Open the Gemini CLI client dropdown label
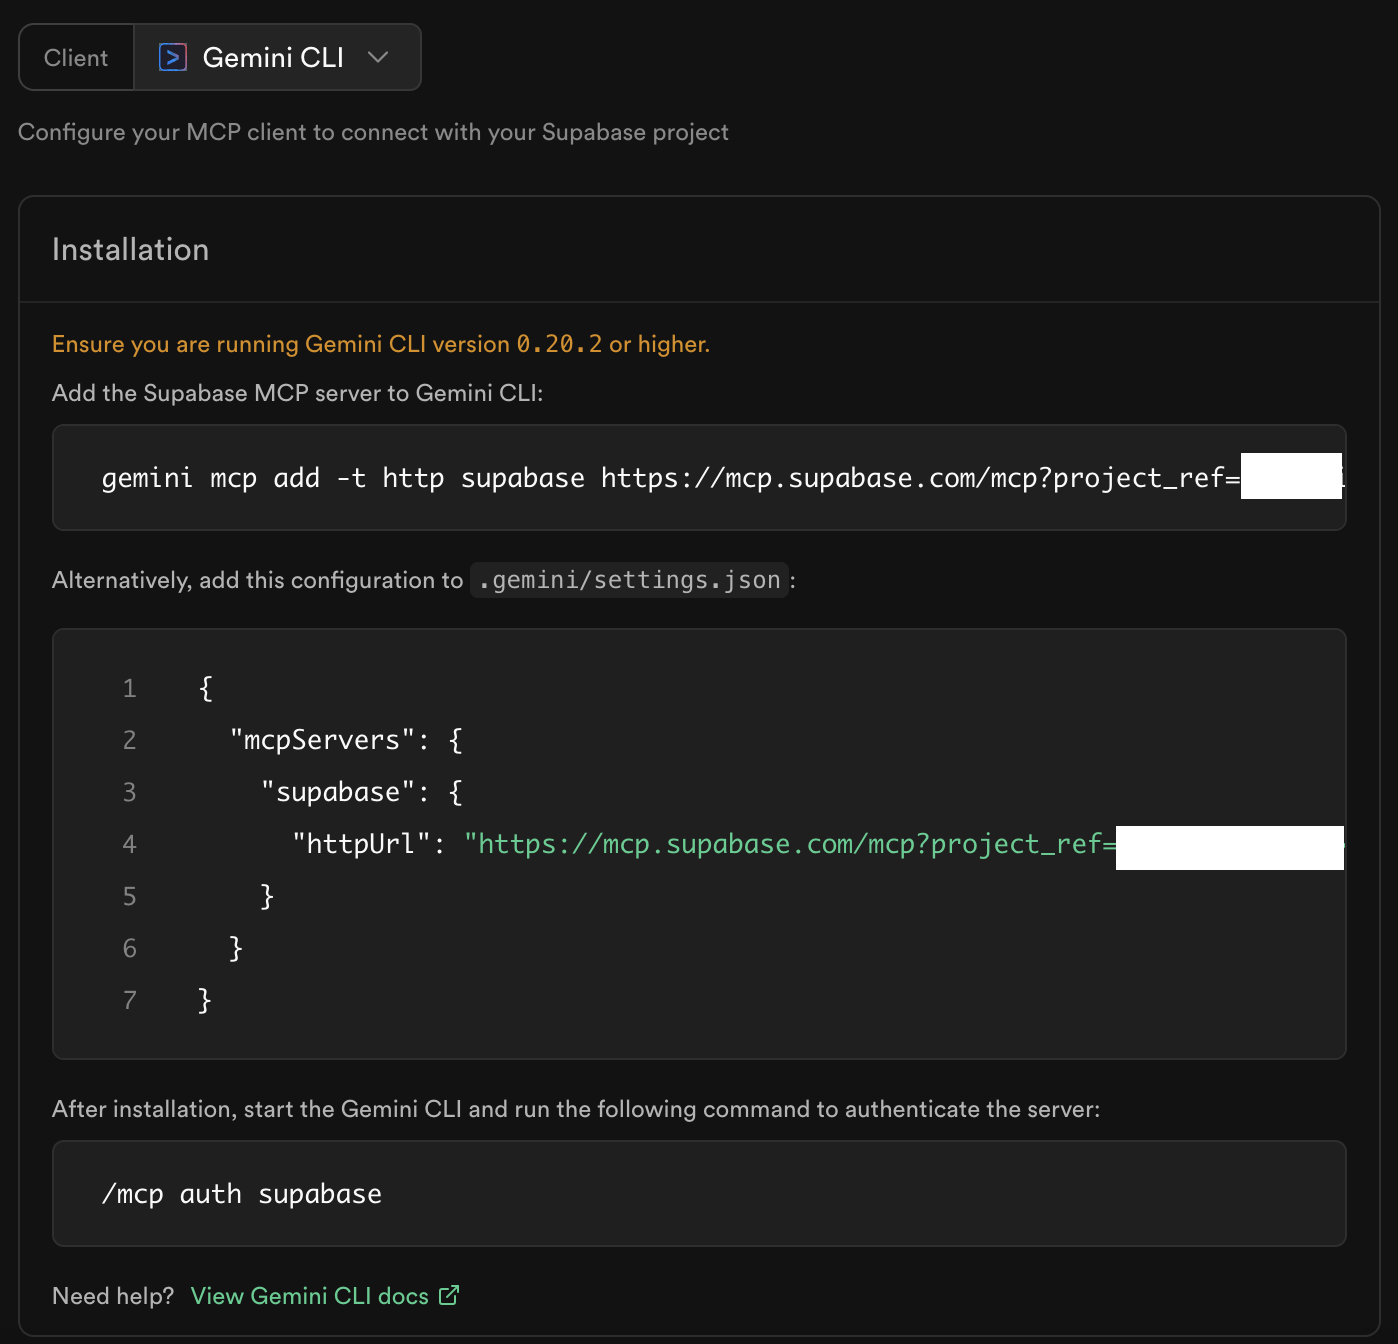Screen dimensions: 1398x1344 coord(273,58)
